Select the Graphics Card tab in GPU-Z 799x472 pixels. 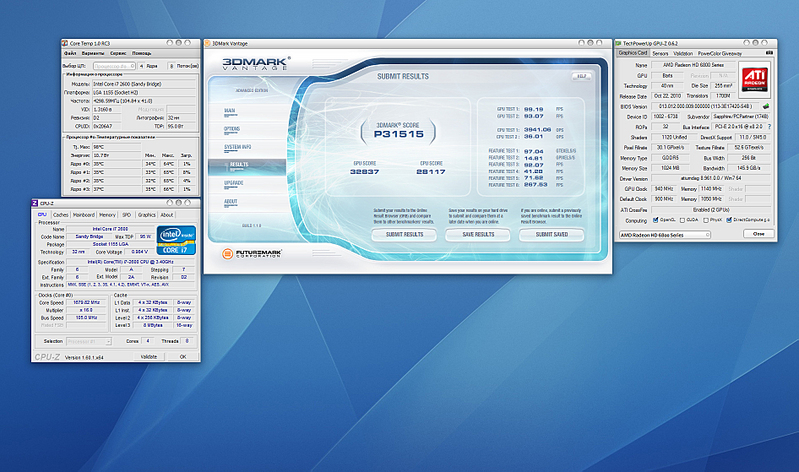[632, 53]
